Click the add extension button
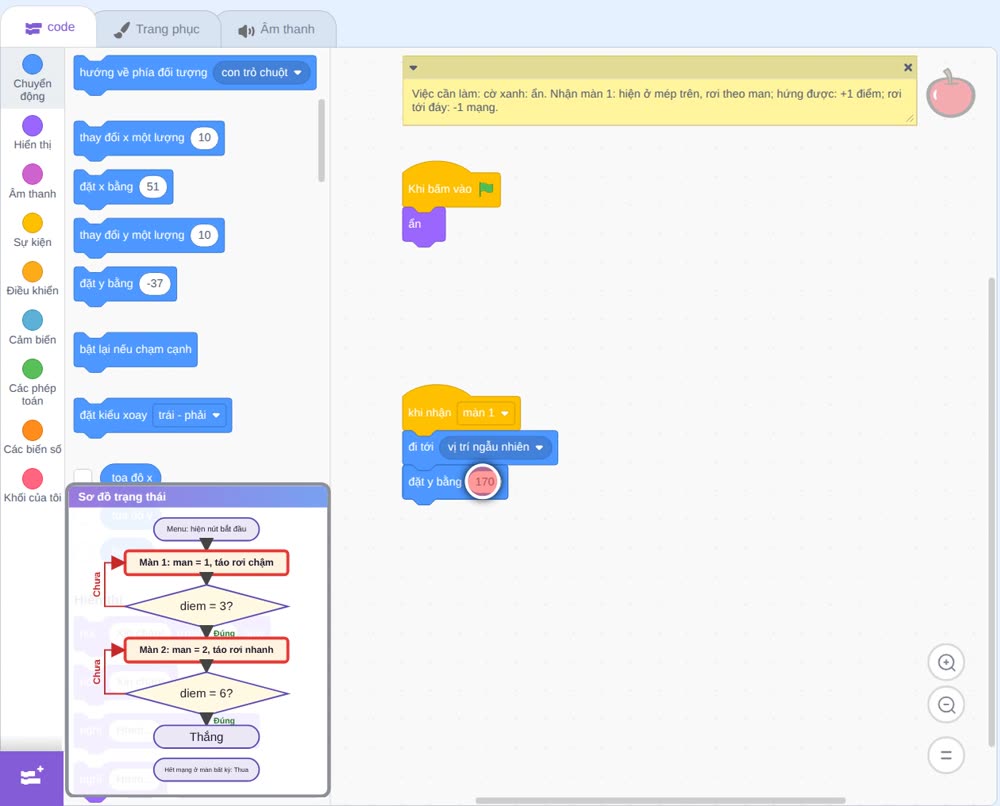This screenshot has width=1000, height=806. [32, 777]
